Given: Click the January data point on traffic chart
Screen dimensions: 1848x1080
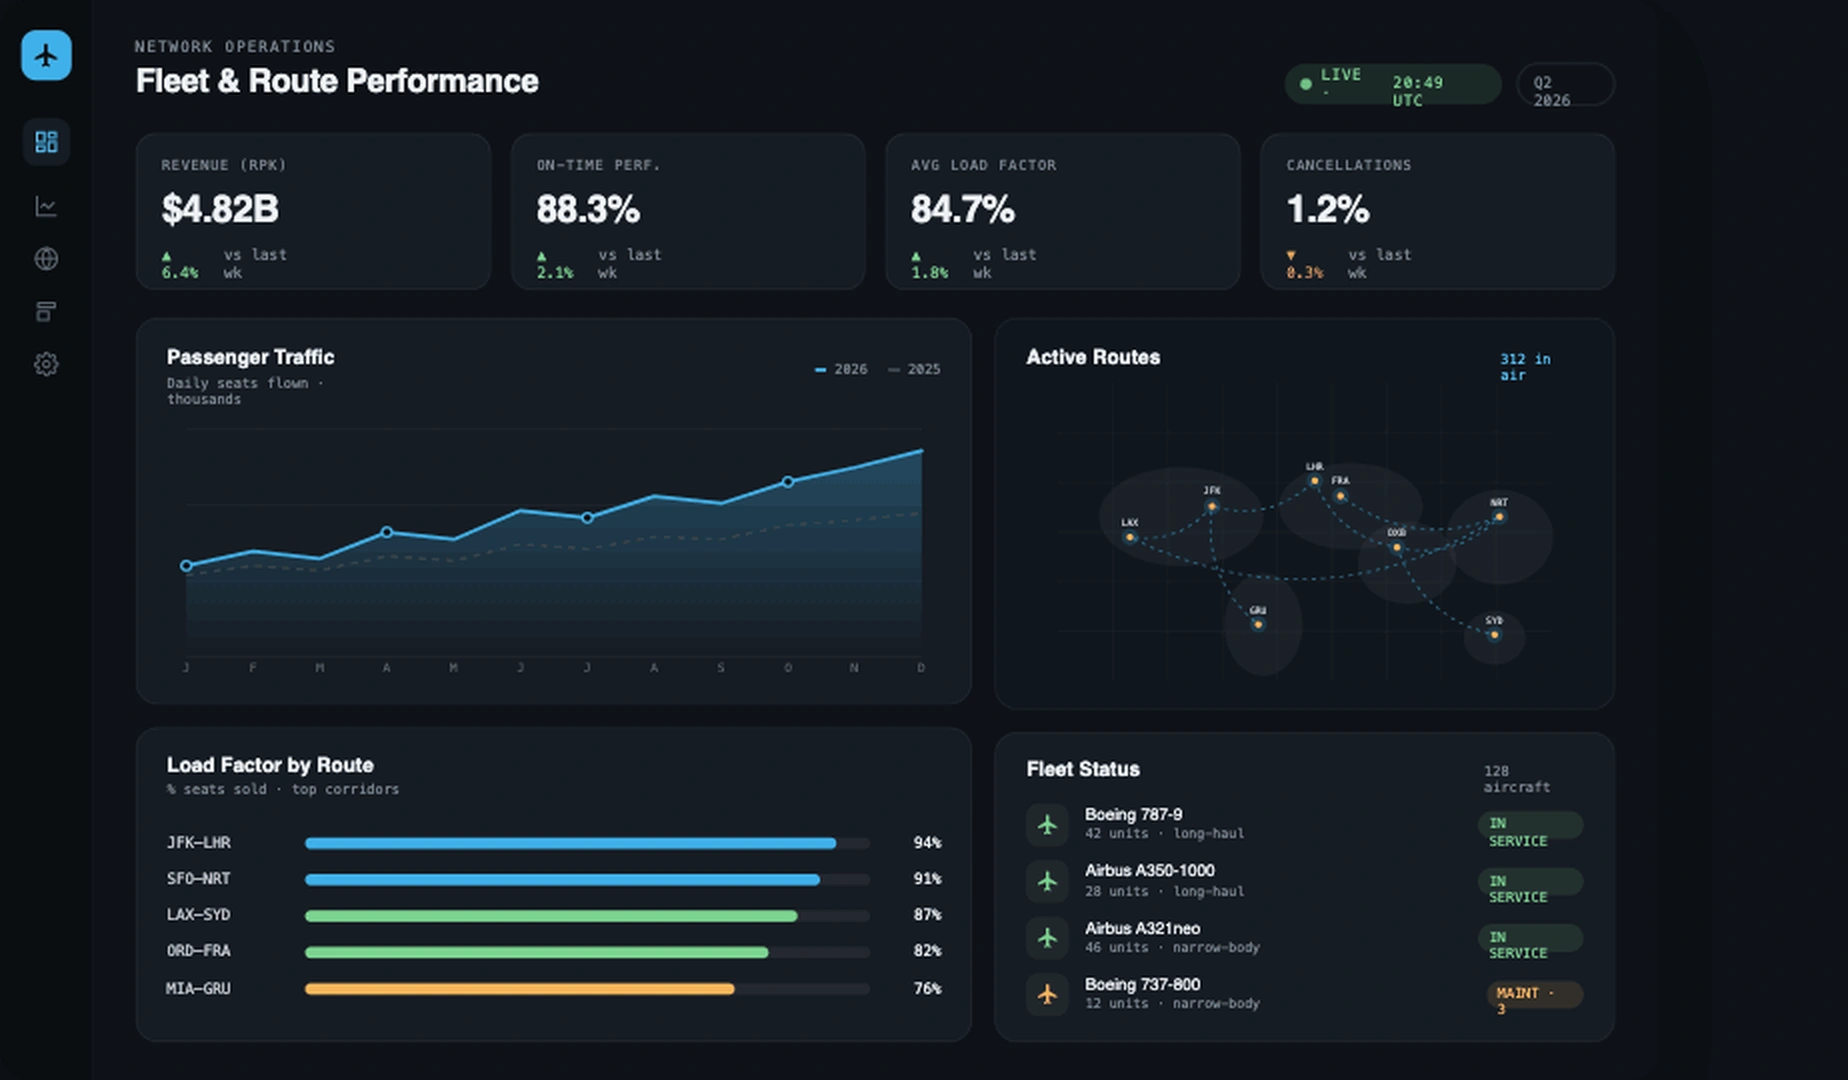Looking at the screenshot, I should tap(186, 566).
